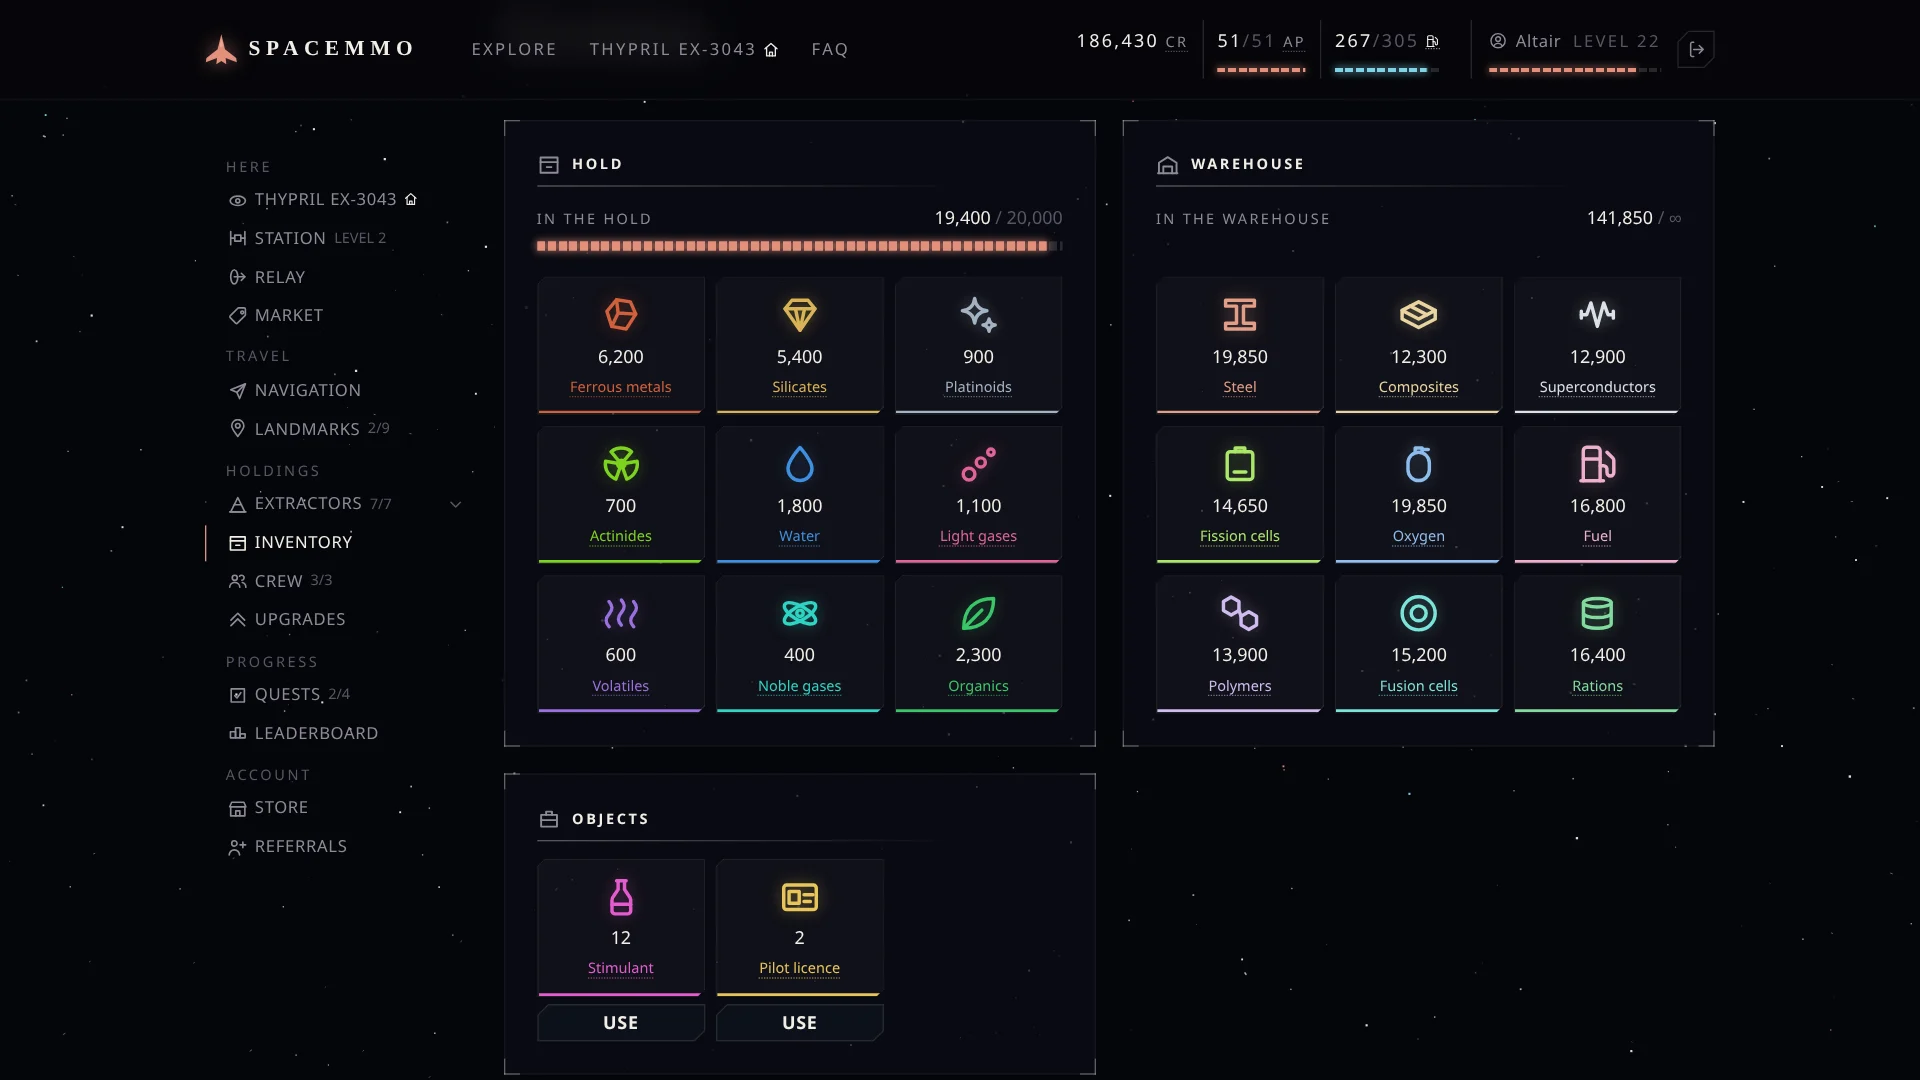This screenshot has height=1080, width=1920.
Task: Go to Station in the sidebar
Action: pyautogui.click(x=307, y=238)
